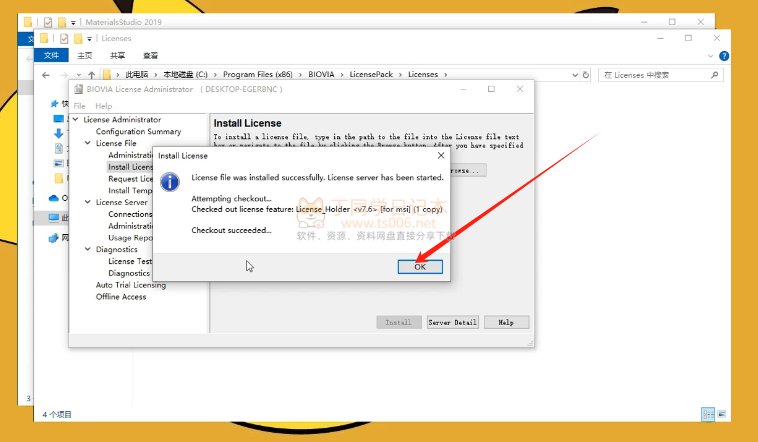Collapse the License Administrator root node
The image size is (758, 442).
click(76, 119)
